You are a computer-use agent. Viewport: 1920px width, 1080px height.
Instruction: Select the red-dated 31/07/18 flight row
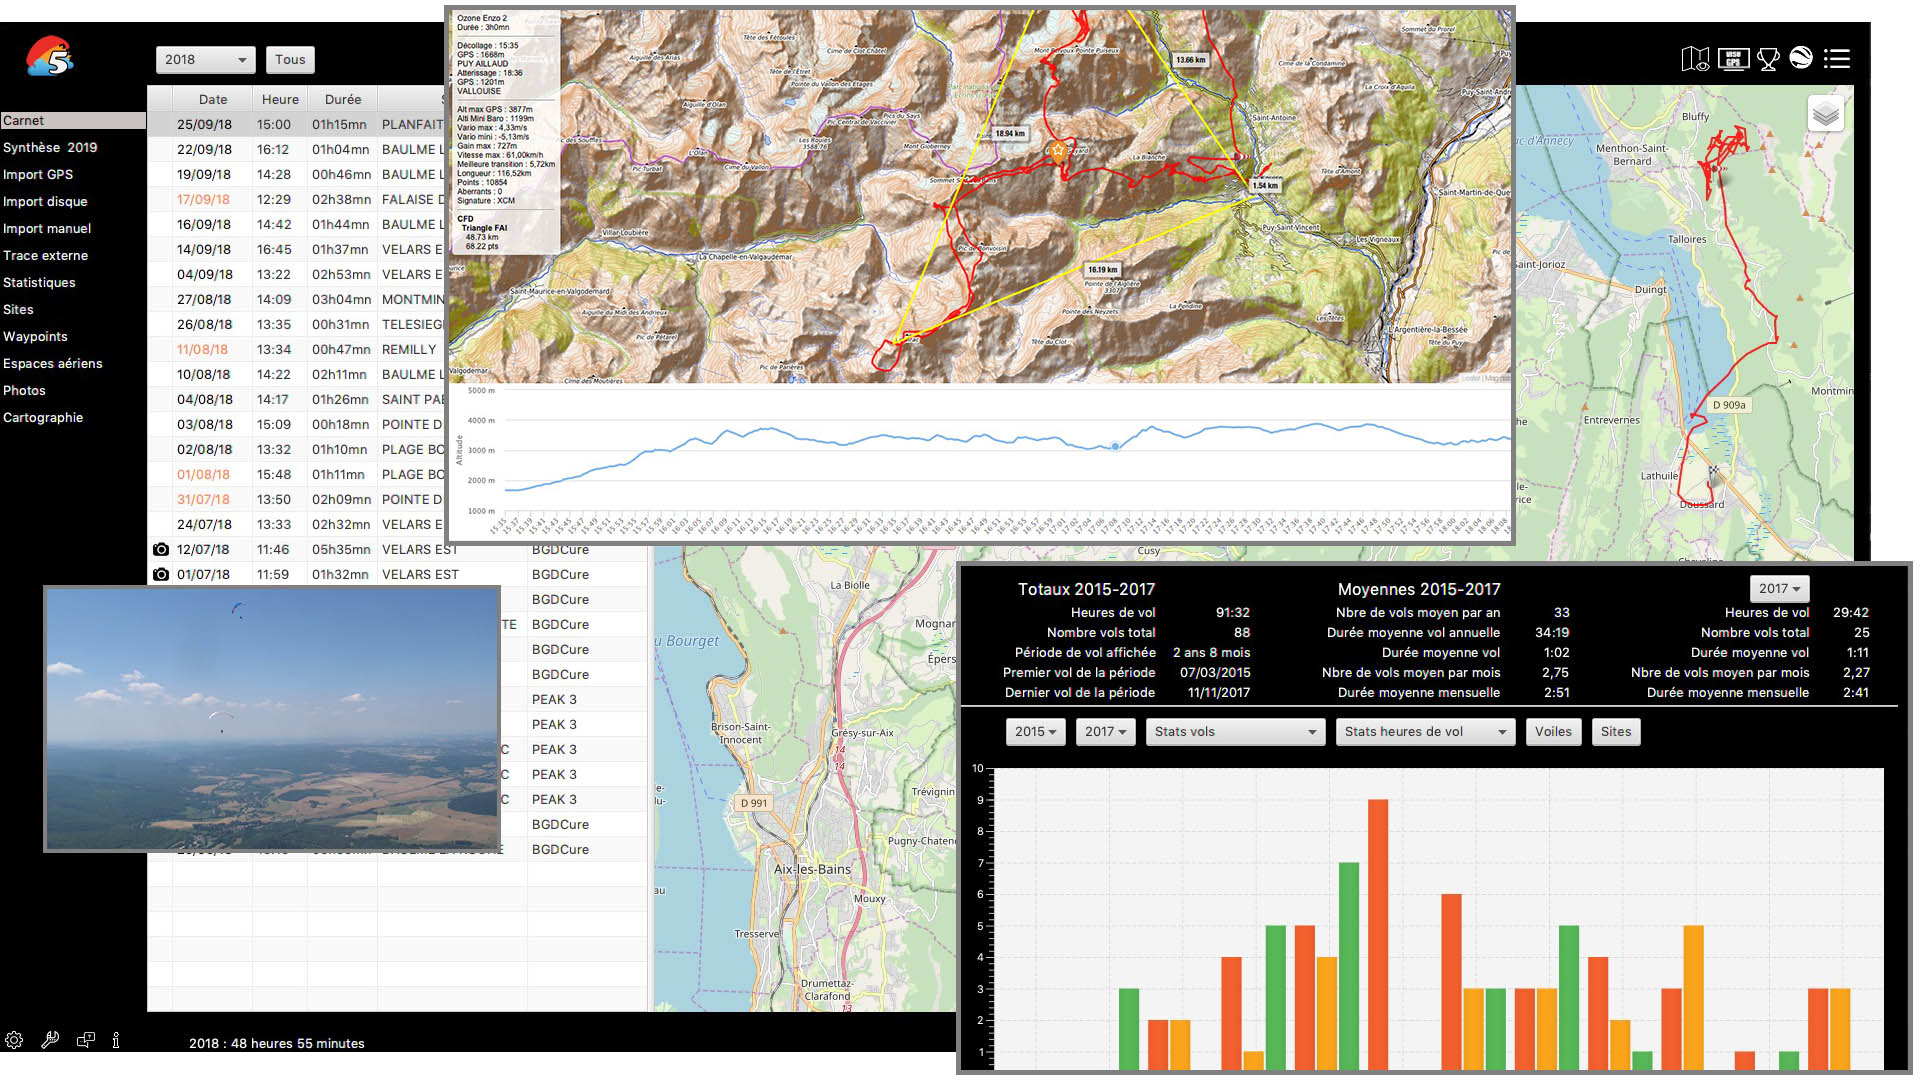[x=297, y=499]
